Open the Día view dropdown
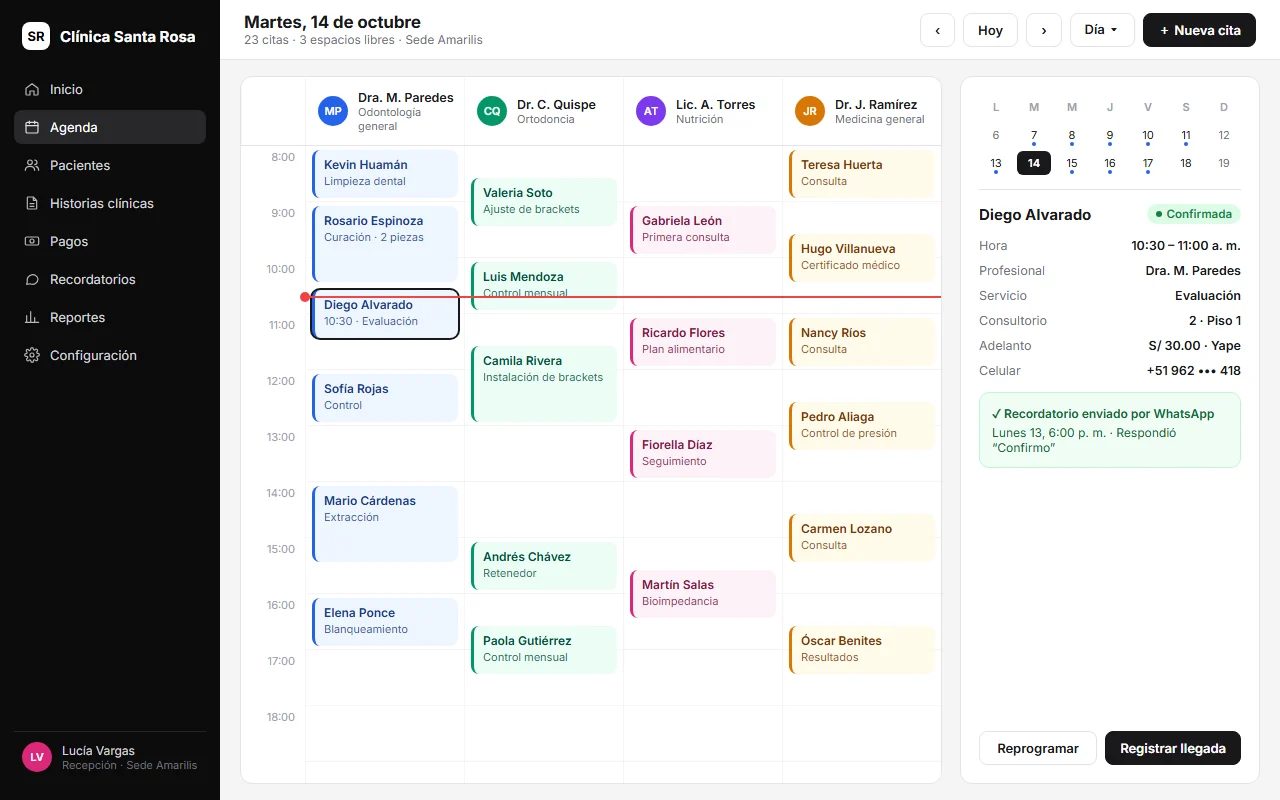The height and width of the screenshot is (800, 1280). [x=1102, y=30]
